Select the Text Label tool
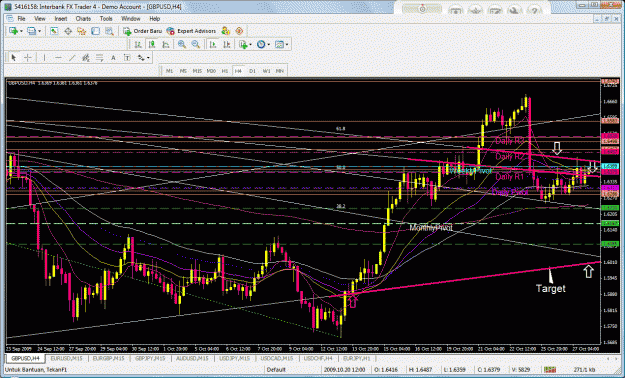Viewport: 625px width, 378px height. coord(127,58)
